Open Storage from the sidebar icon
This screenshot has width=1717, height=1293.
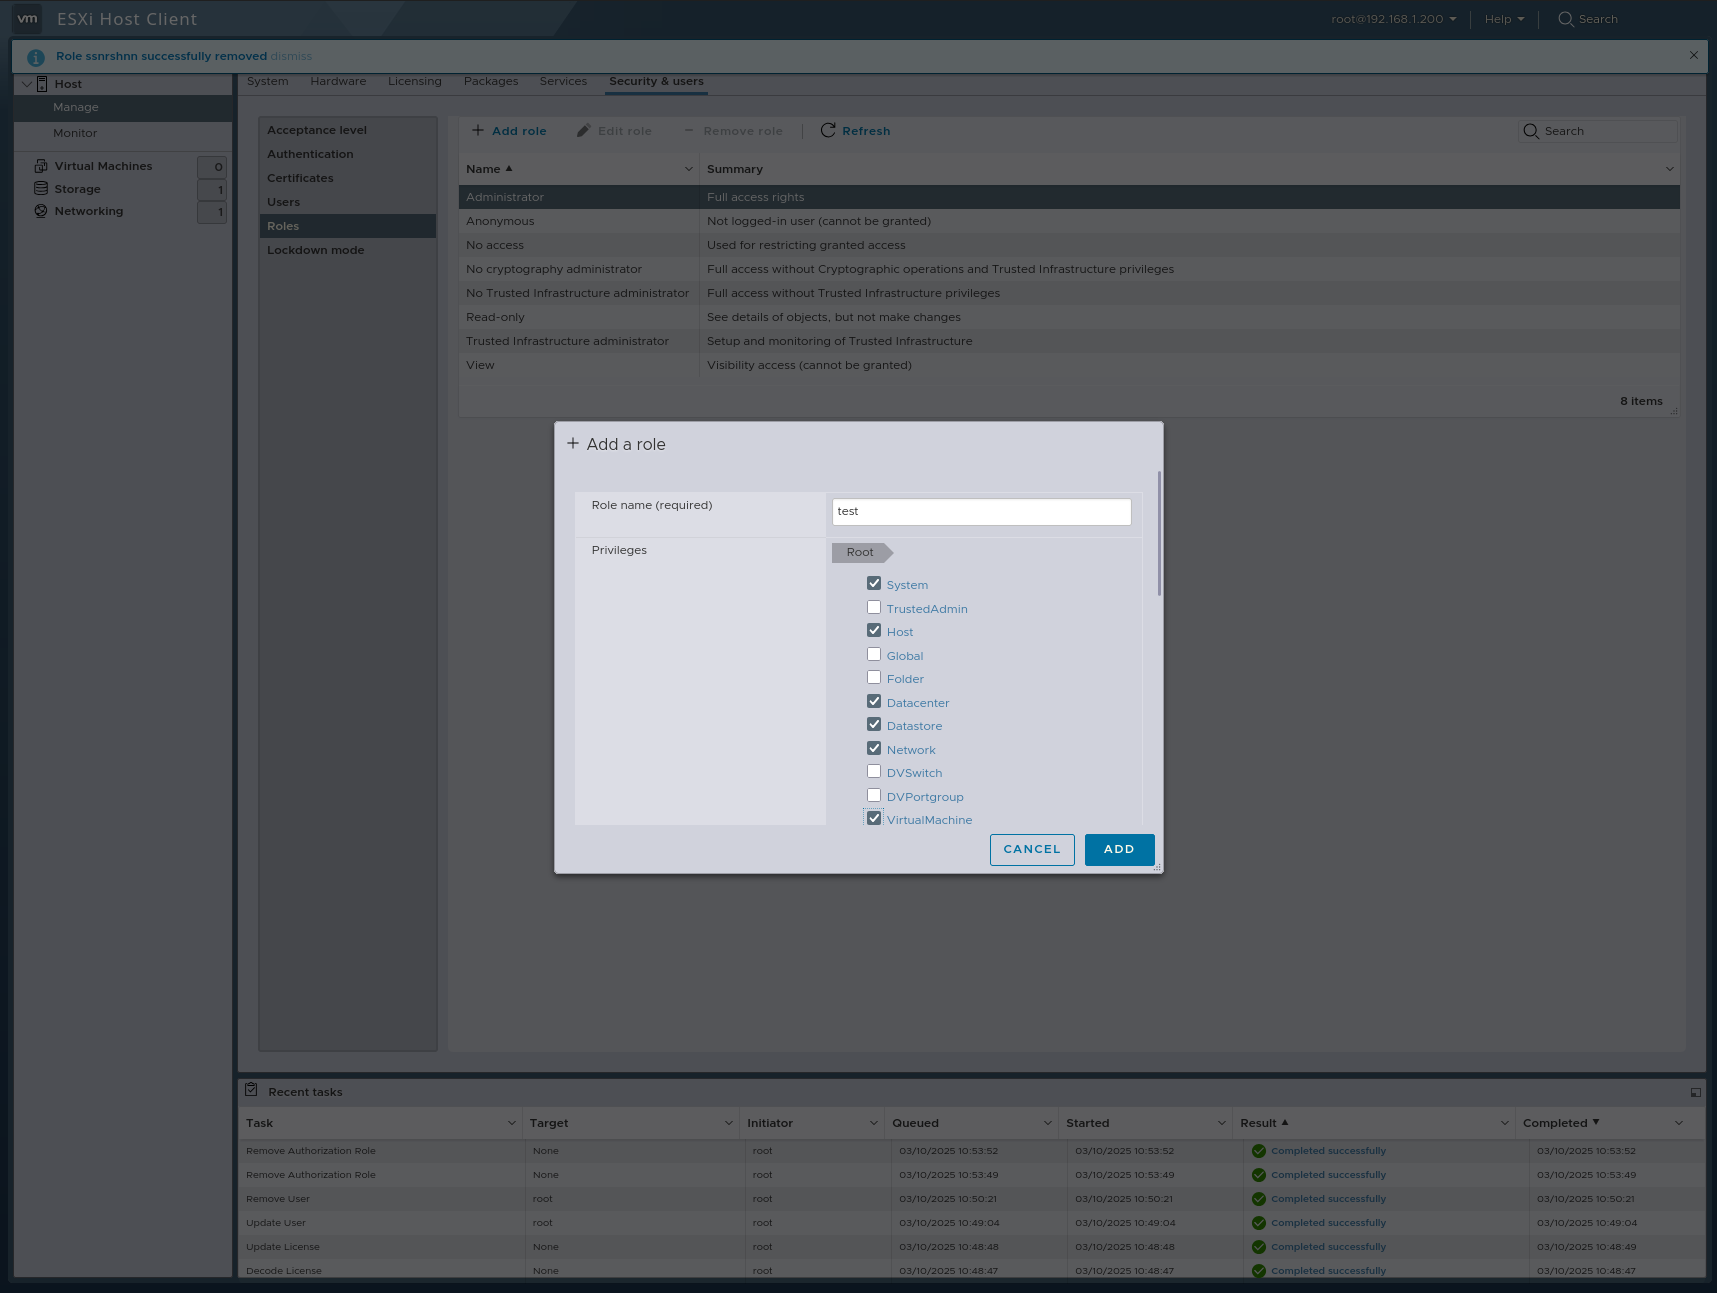pyautogui.click(x=40, y=188)
